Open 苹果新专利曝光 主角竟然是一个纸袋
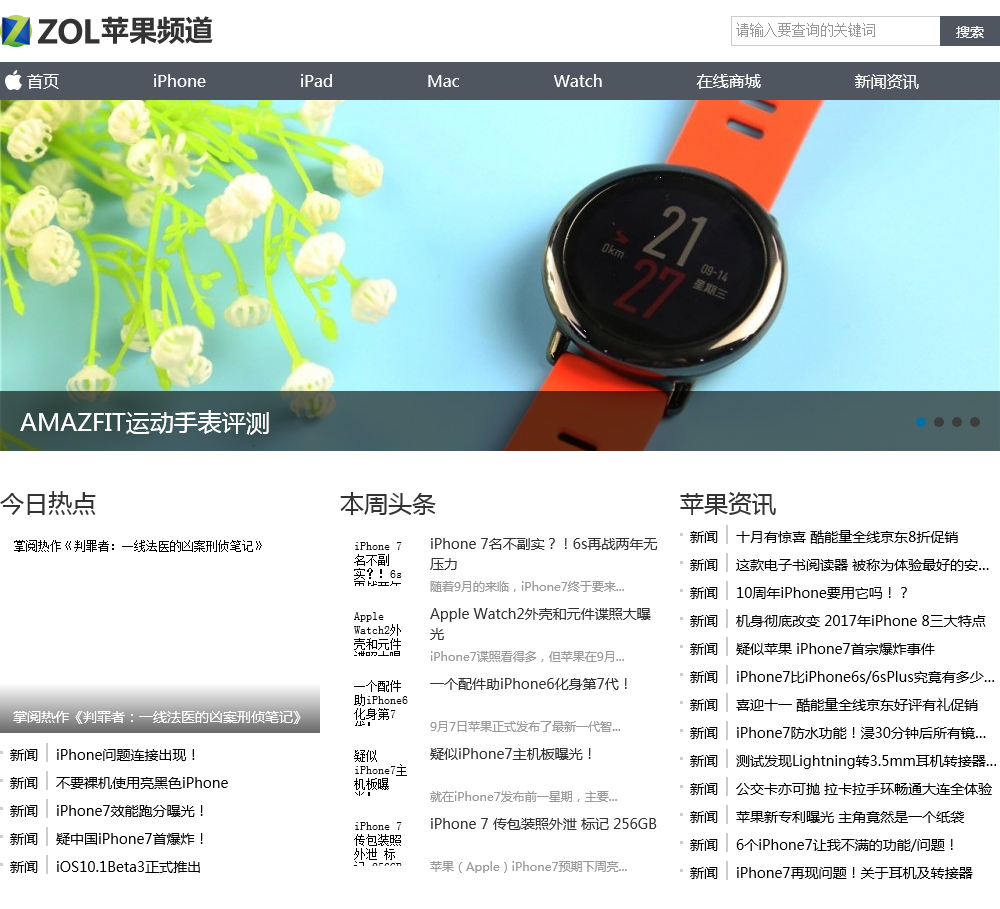 [849, 818]
